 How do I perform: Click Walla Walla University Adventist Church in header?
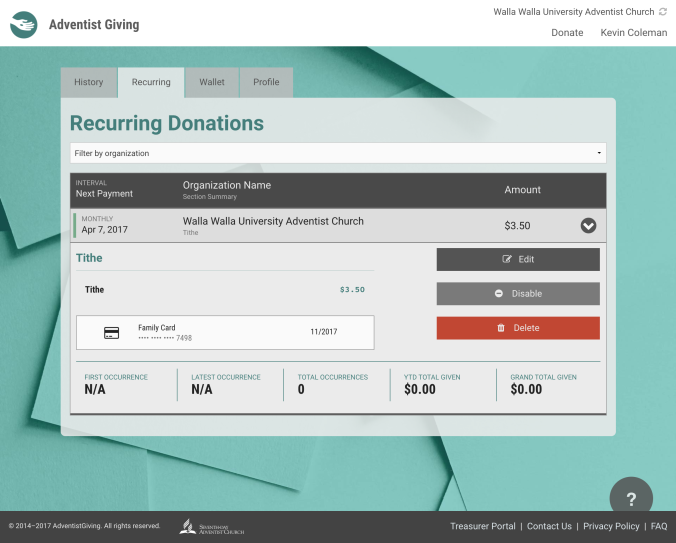(x=574, y=12)
